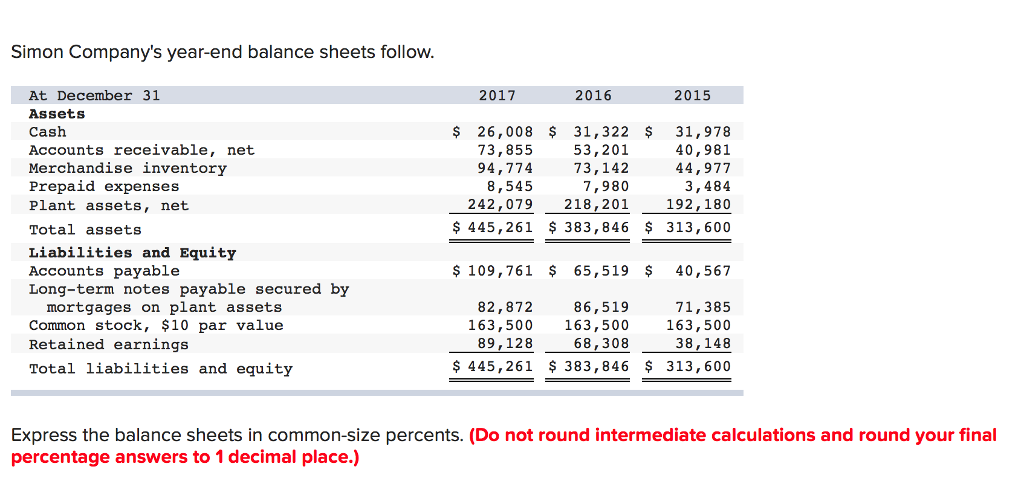The height and width of the screenshot is (481, 1024).
Task: Click the 2017 cash value 26,008
Action: click(x=505, y=132)
